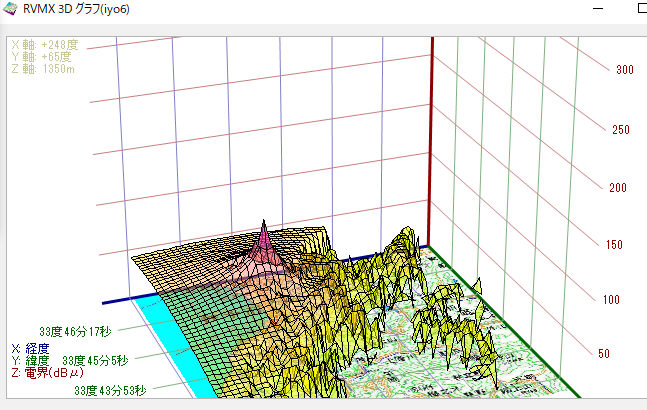Click latitude label 33度43分53秒
Screen dimensions: 647x410
click(x=109, y=391)
